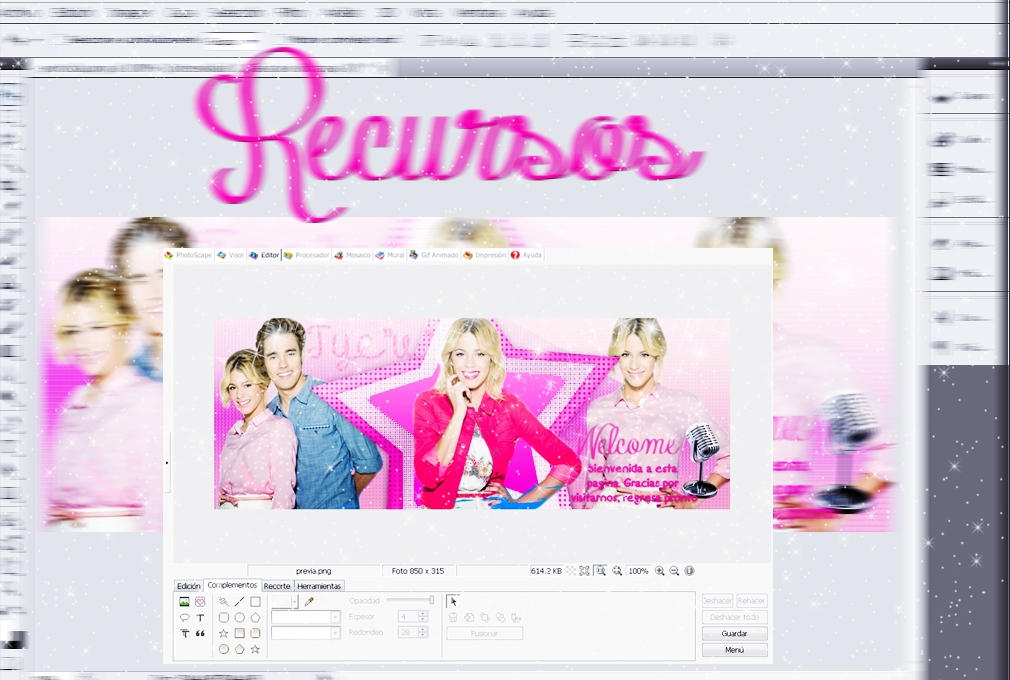Screen dimensions: 1010x680
Task: Click the 614.2 KB file size label
Action: coord(546,571)
